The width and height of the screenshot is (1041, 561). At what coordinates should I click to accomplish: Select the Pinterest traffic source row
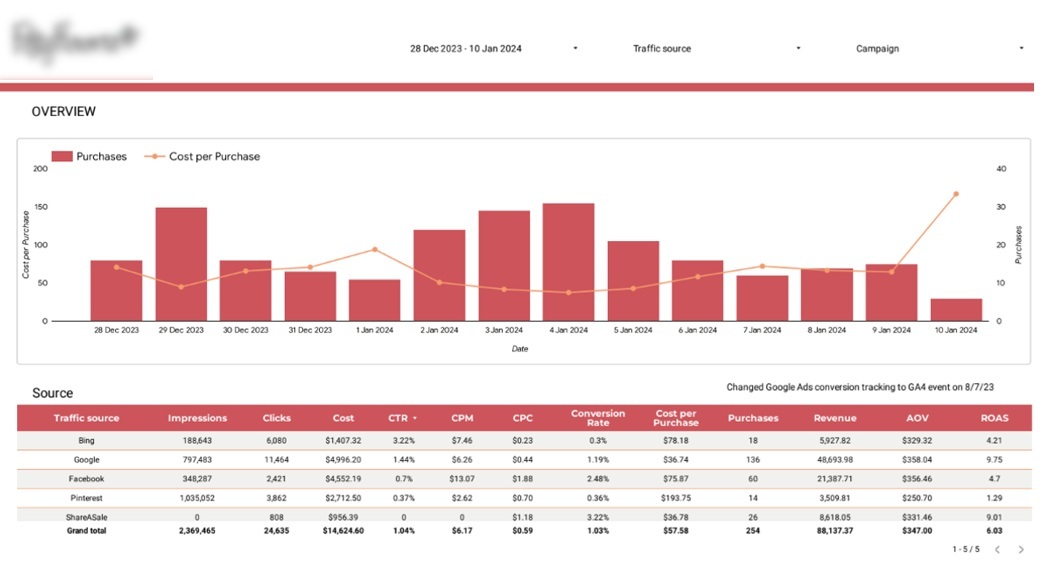[x=86, y=498]
